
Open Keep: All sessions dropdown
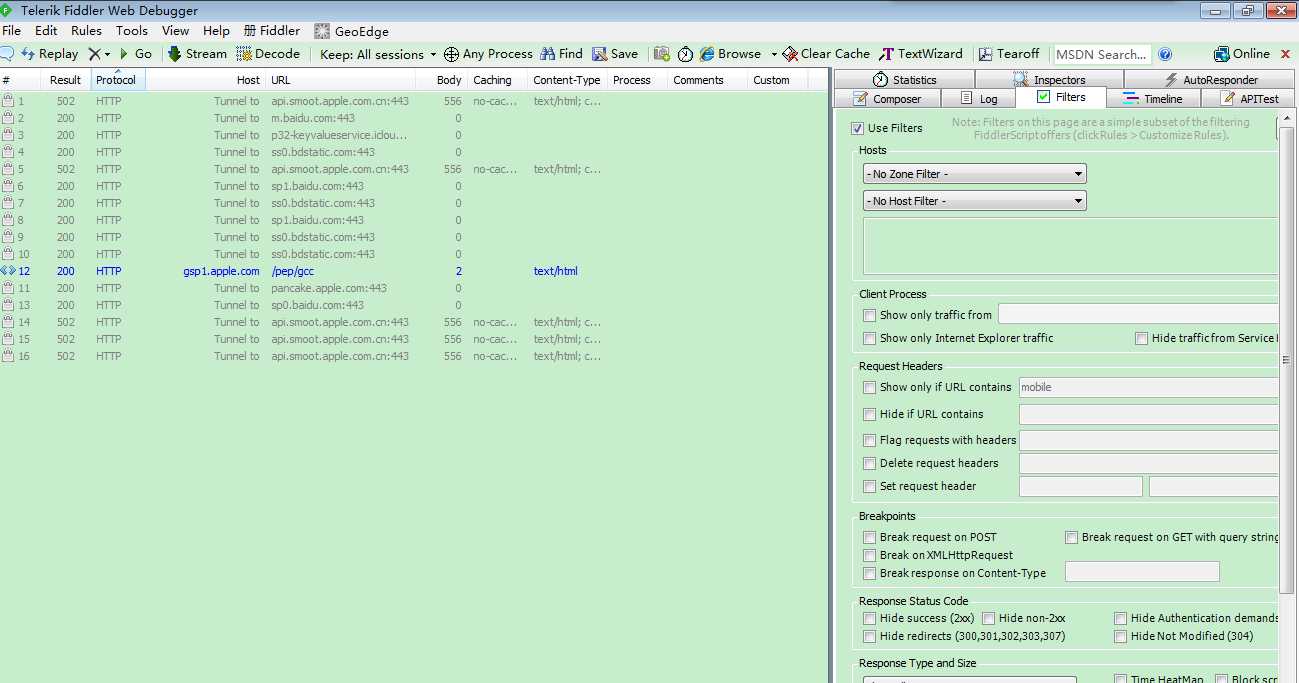[x=378, y=54]
